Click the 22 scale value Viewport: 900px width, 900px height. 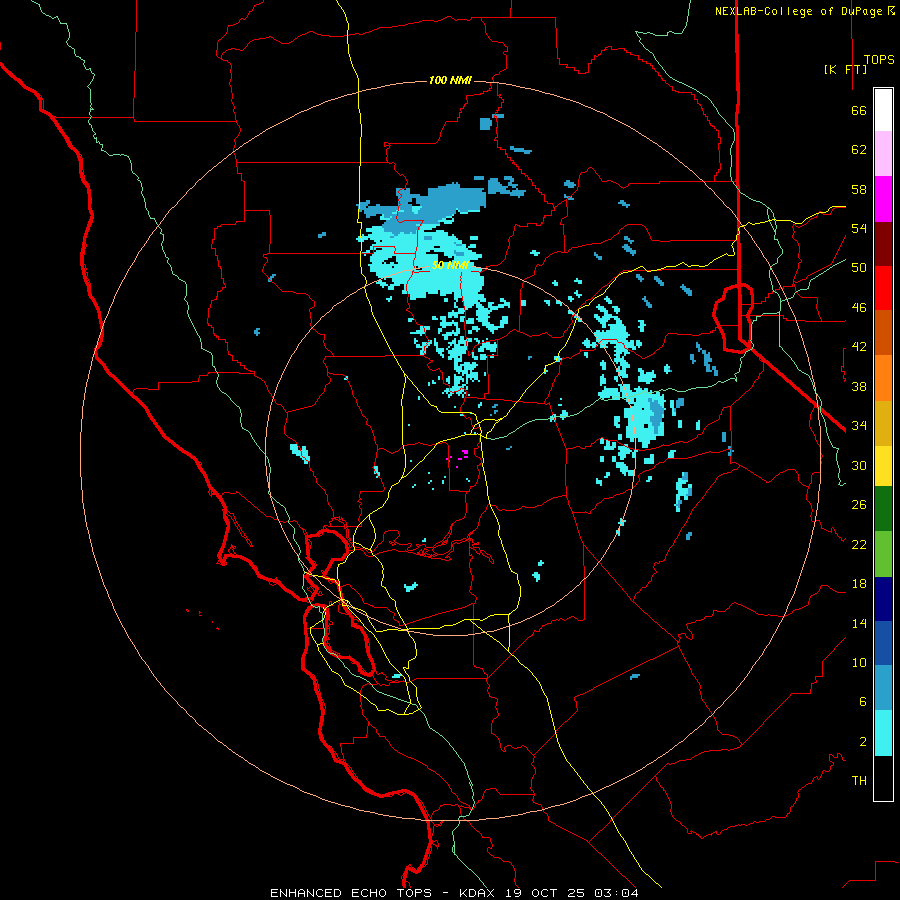tap(859, 544)
